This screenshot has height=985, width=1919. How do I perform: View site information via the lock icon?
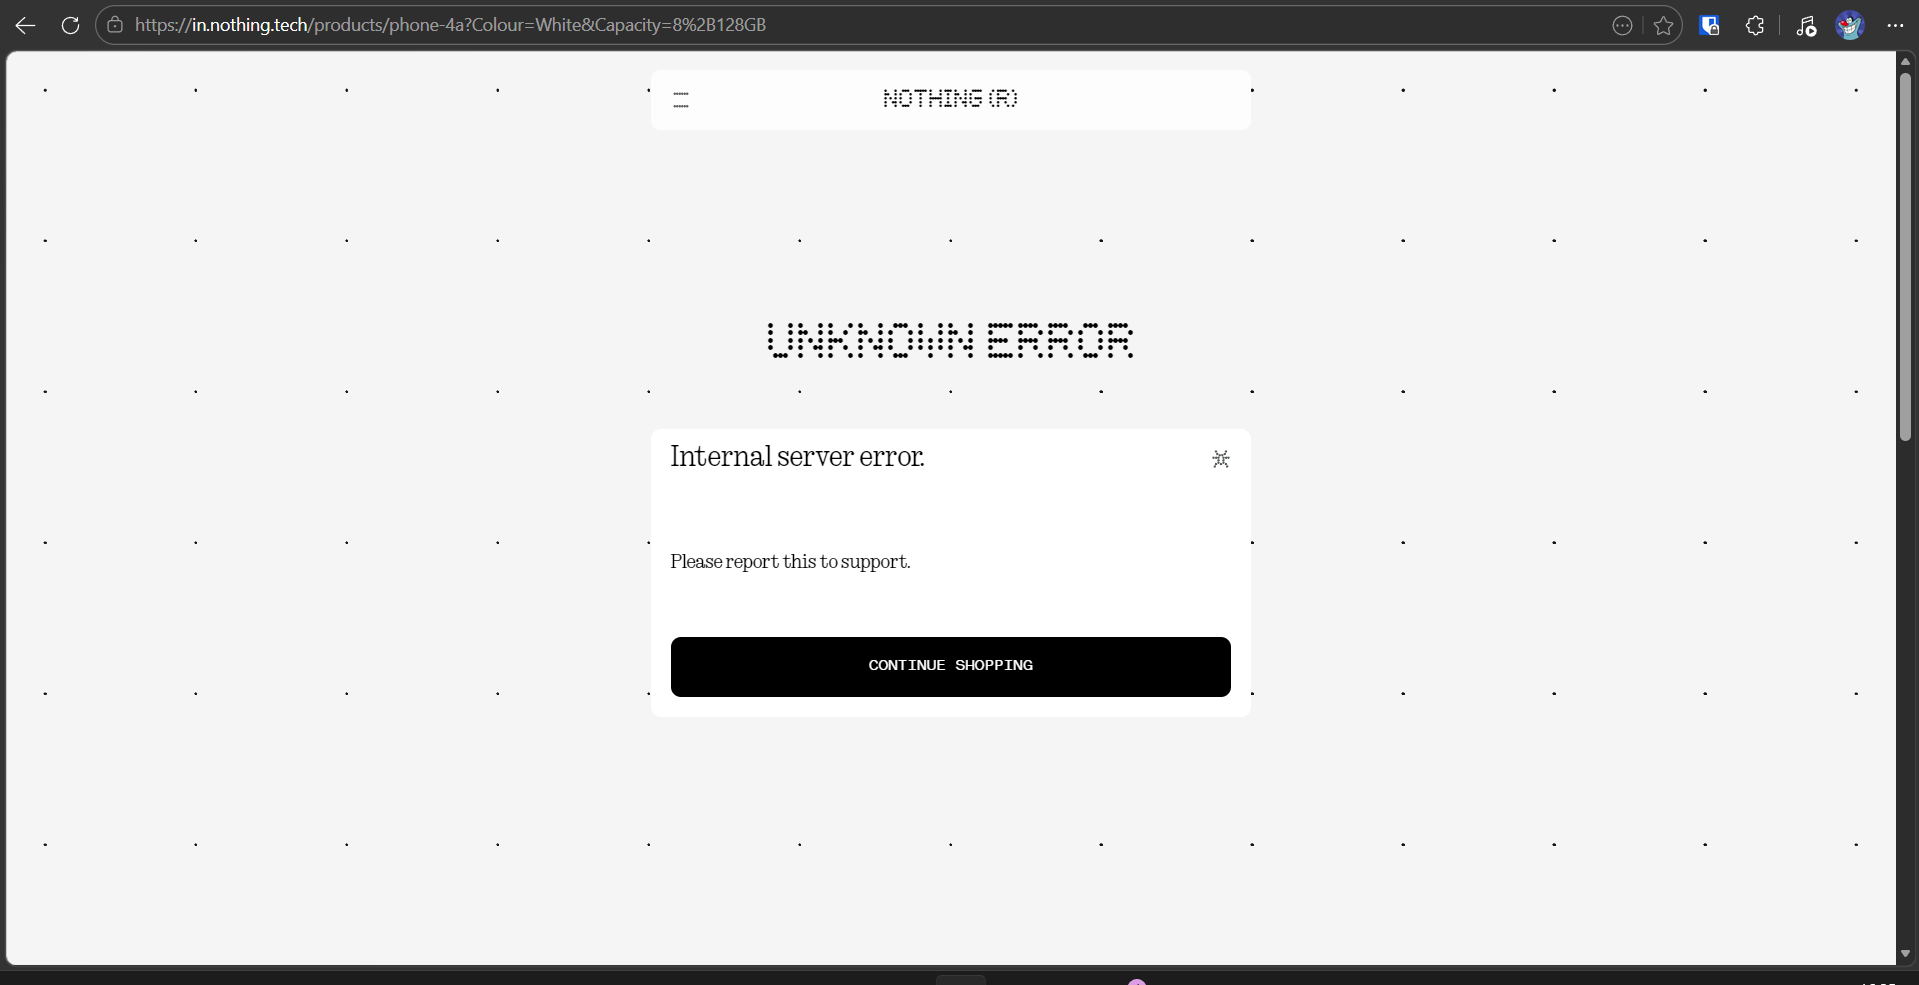(x=116, y=26)
